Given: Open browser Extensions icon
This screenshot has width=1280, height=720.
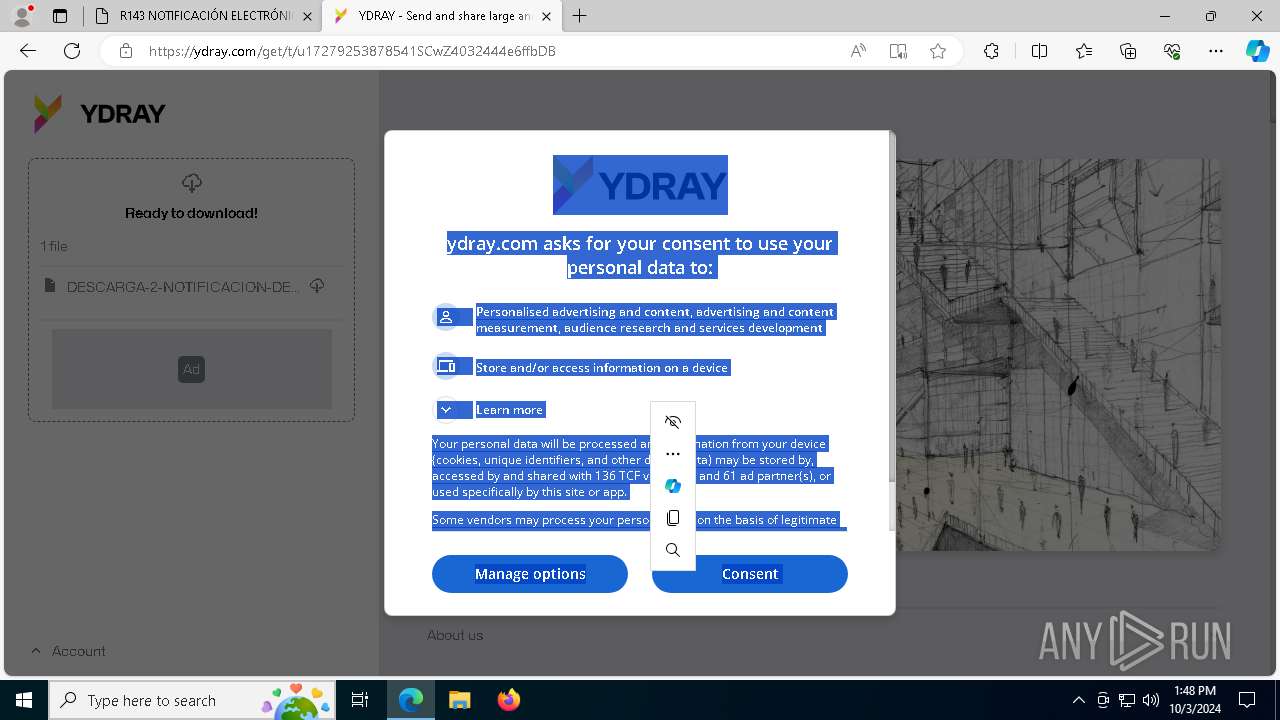Looking at the screenshot, I should (991, 51).
